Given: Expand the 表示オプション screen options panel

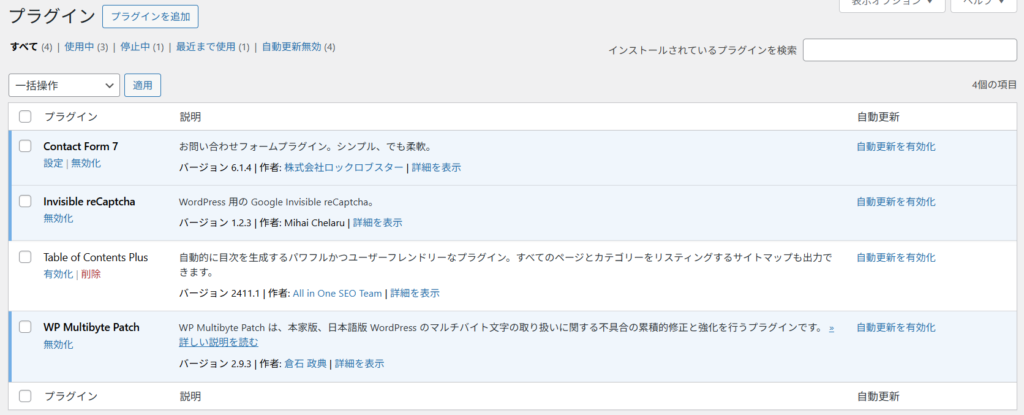Looking at the screenshot, I should click(x=891, y=4).
